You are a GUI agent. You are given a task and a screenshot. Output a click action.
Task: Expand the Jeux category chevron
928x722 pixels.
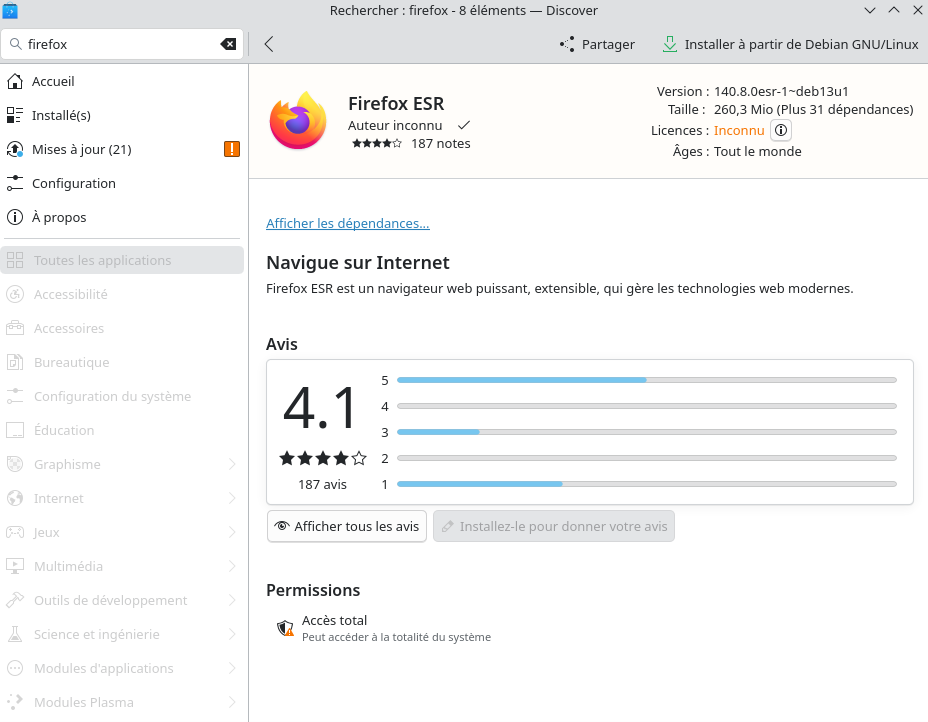tap(232, 532)
